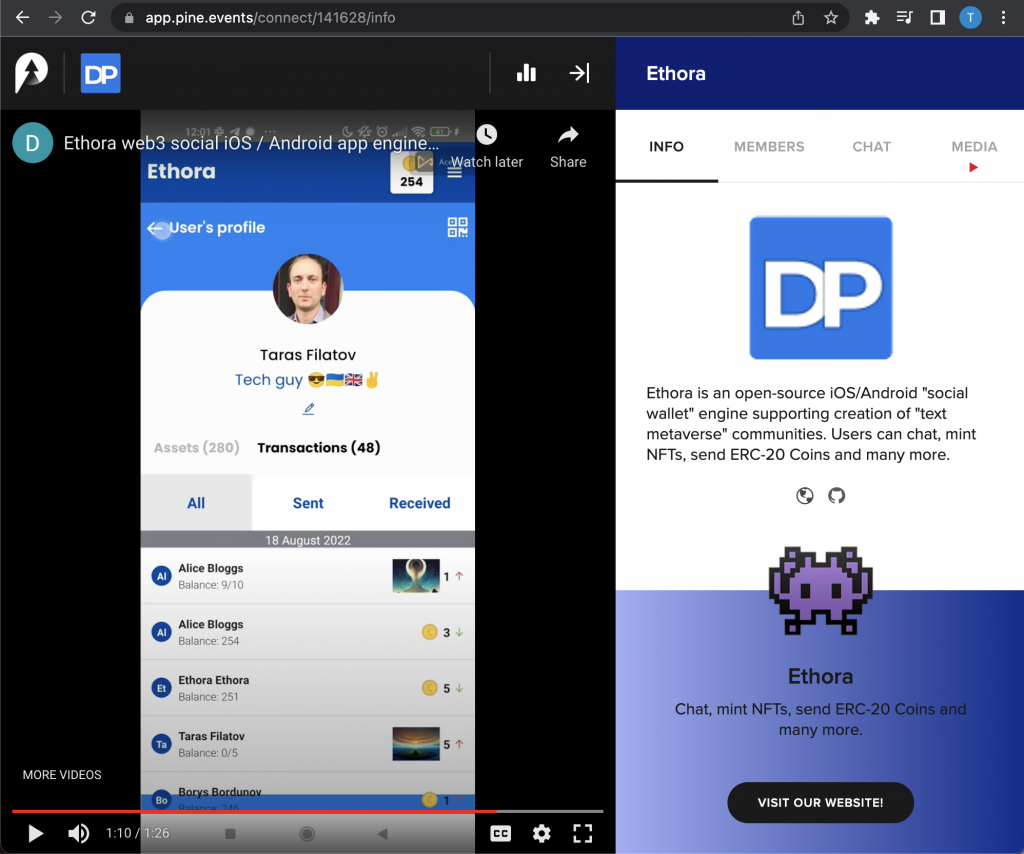Click the Ethora heading under the mascot
The image size is (1024, 854).
pos(820,676)
